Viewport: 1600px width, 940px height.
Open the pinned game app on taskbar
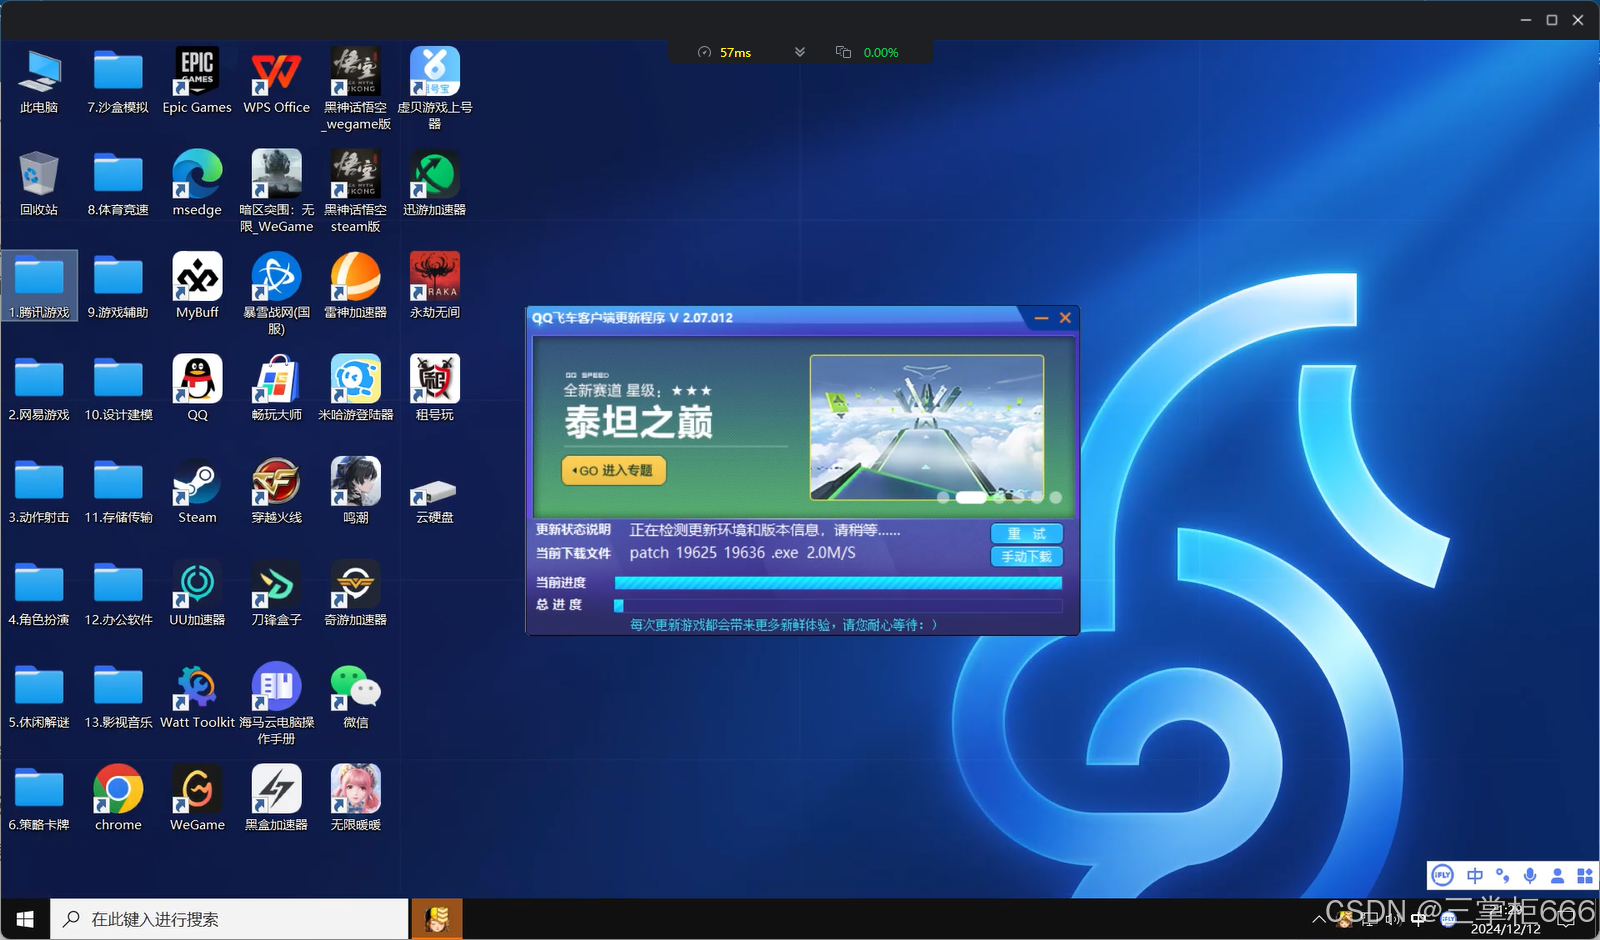coord(437,919)
